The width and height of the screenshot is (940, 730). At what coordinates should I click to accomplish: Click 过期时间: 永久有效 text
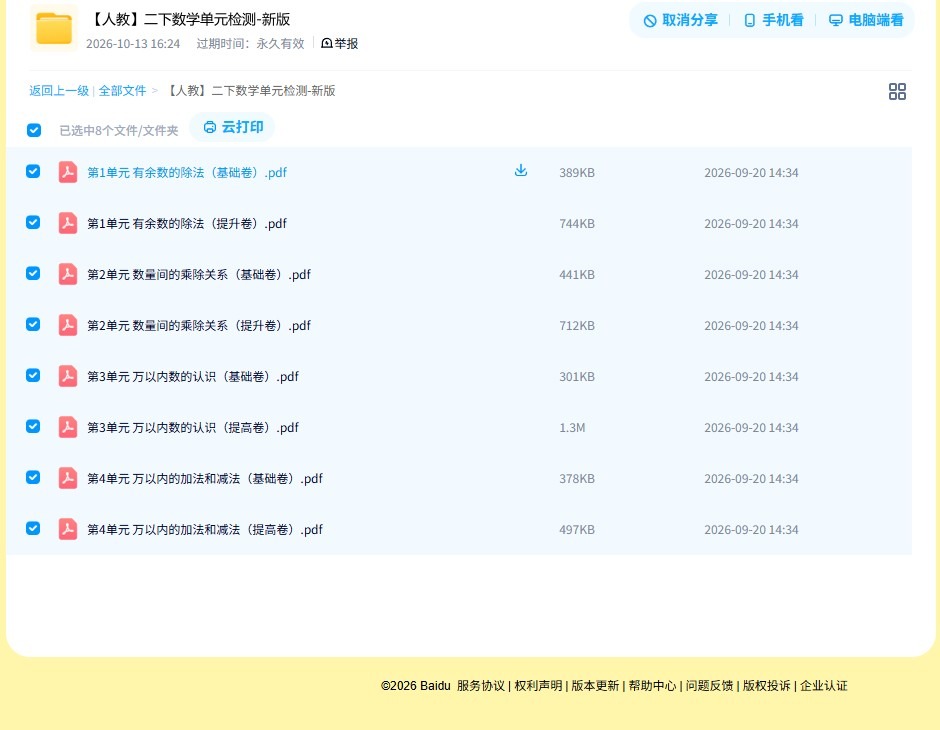pos(250,44)
